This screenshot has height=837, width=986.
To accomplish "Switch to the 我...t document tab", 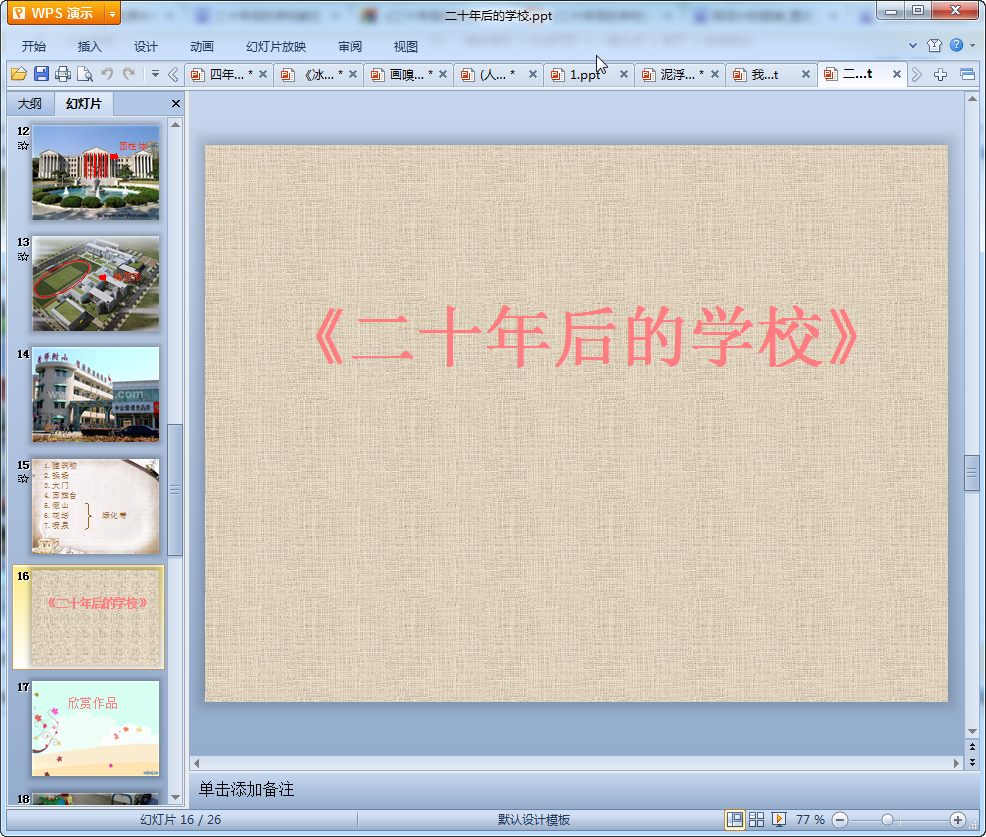I will coord(765,75).
